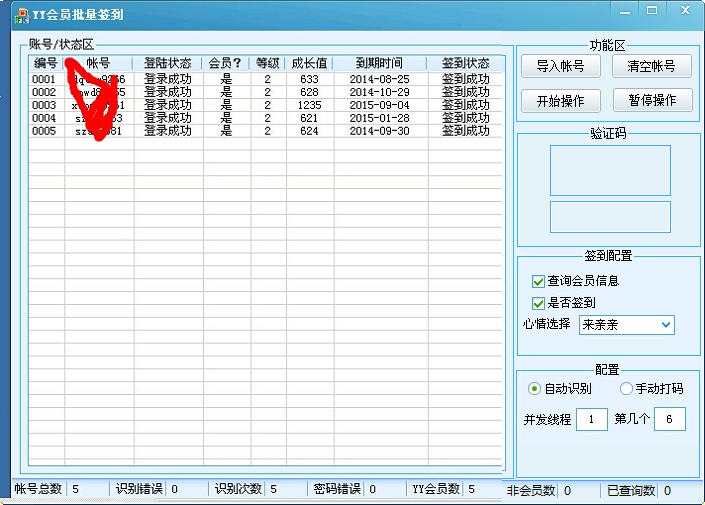The height and width of the screenshot is (505, 705).
Task: Click growth value 628
Action: pyautogui.click(x=309, y=93)
